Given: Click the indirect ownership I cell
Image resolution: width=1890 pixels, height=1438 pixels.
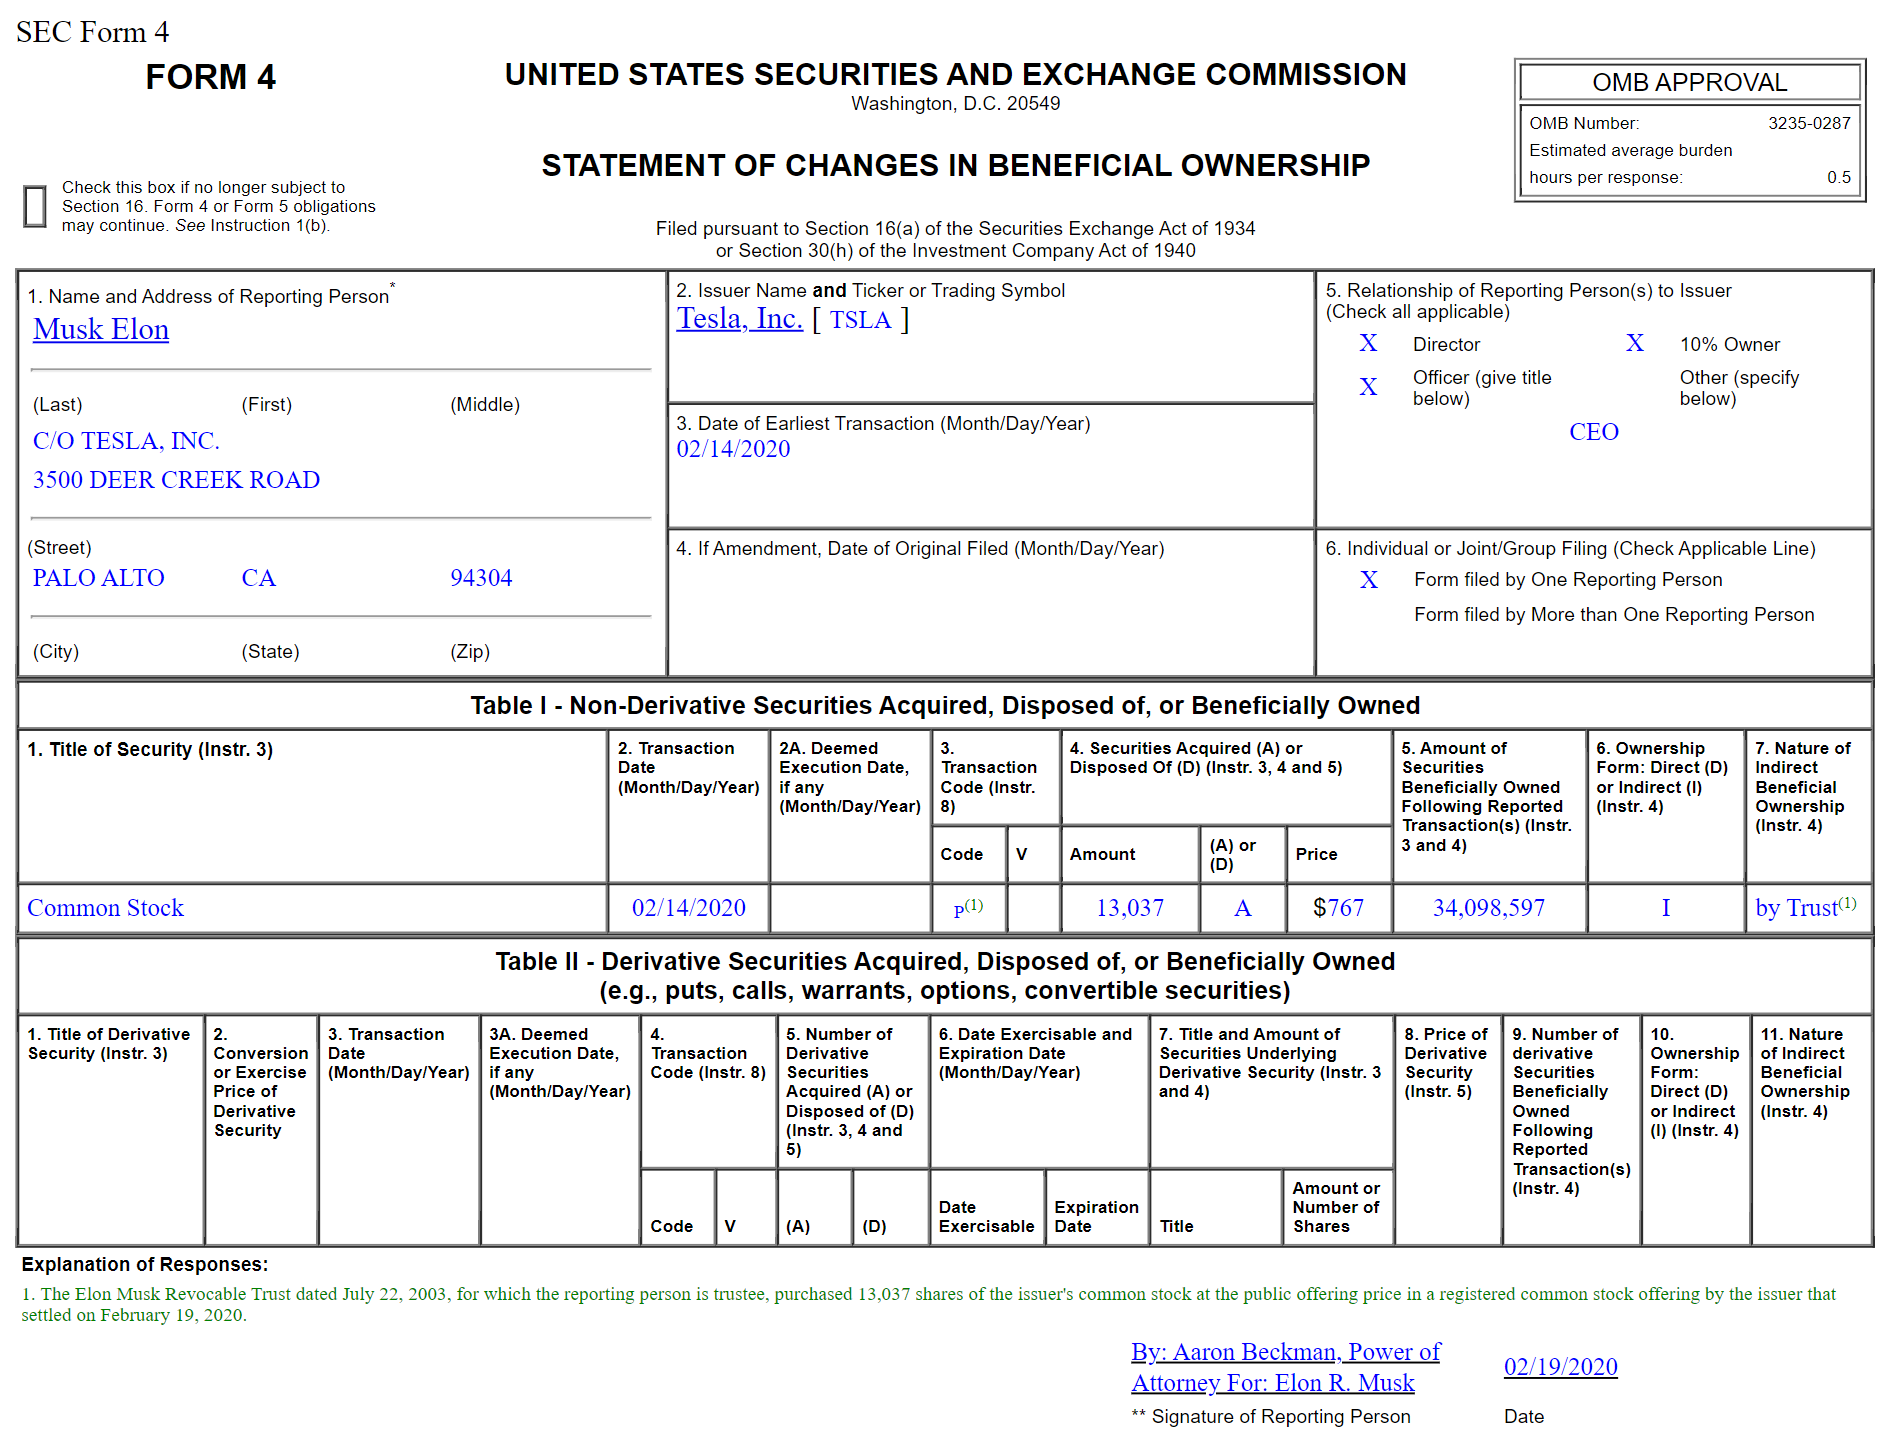Looking at the screenshot, I should [1666, 908].
